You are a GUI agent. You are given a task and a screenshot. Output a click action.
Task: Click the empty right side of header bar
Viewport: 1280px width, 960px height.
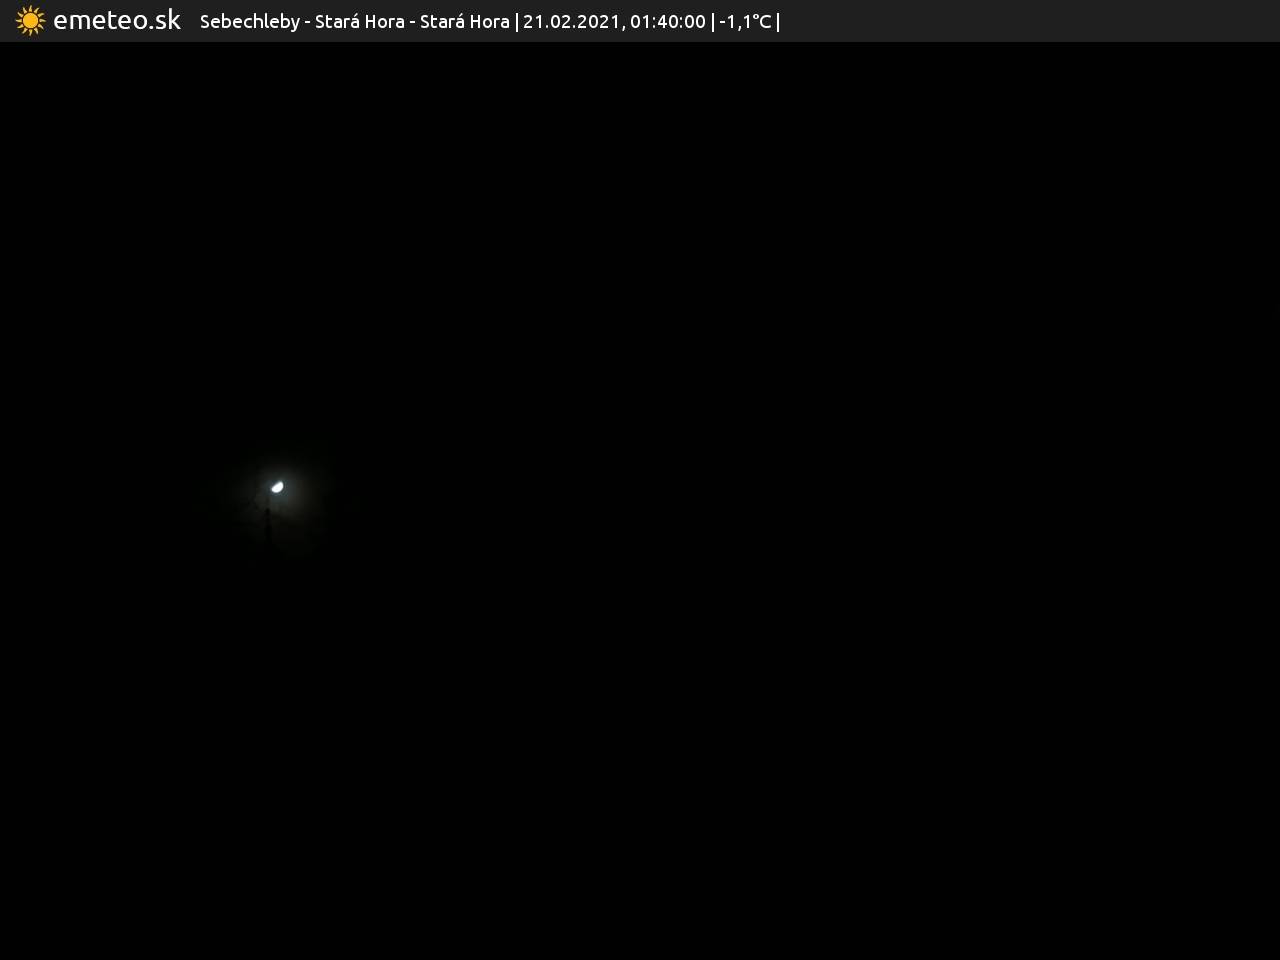click(x=1030, y=21)
